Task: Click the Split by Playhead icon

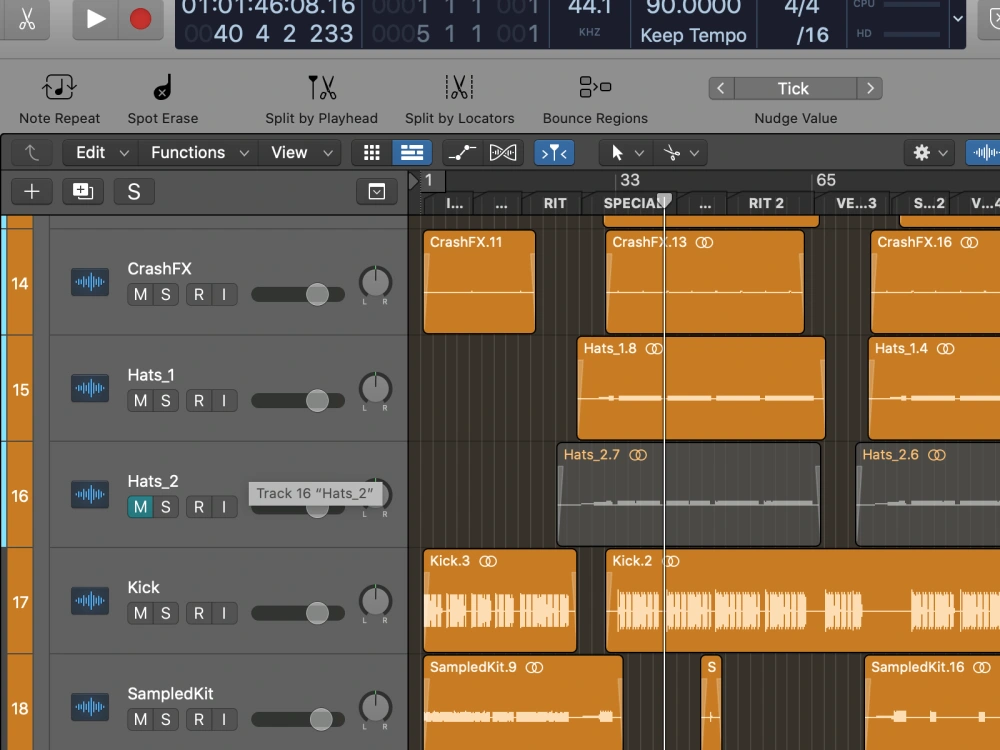Action: point(321,87)
